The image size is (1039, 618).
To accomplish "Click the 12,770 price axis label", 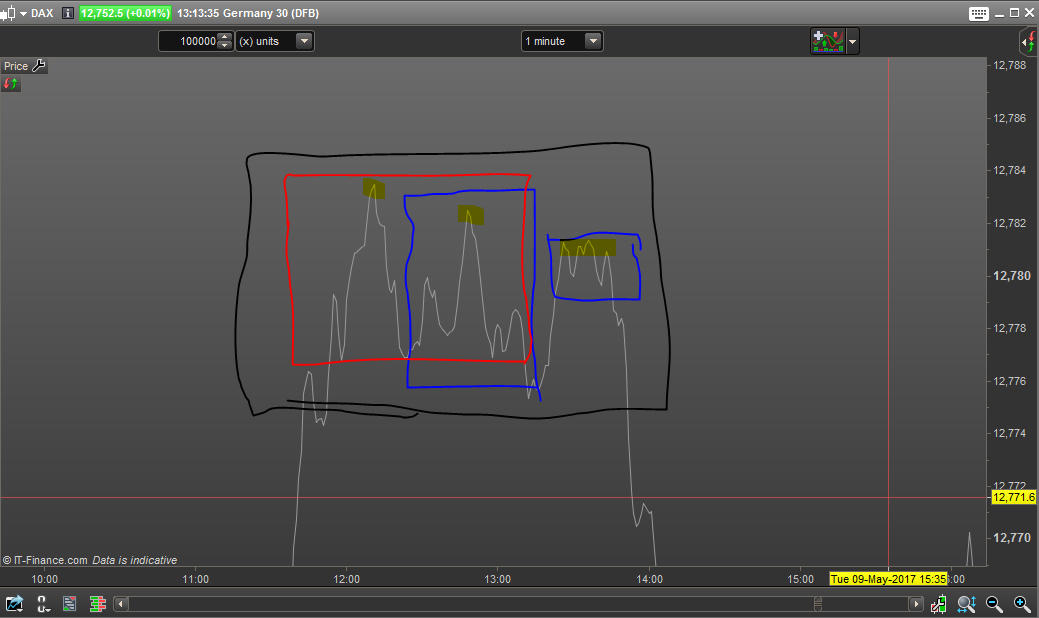I will pos(1012,537).
